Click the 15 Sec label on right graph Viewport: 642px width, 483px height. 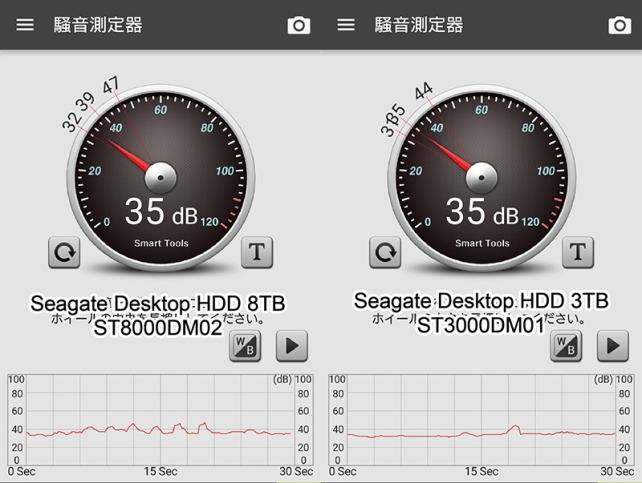tap(482, 472)
